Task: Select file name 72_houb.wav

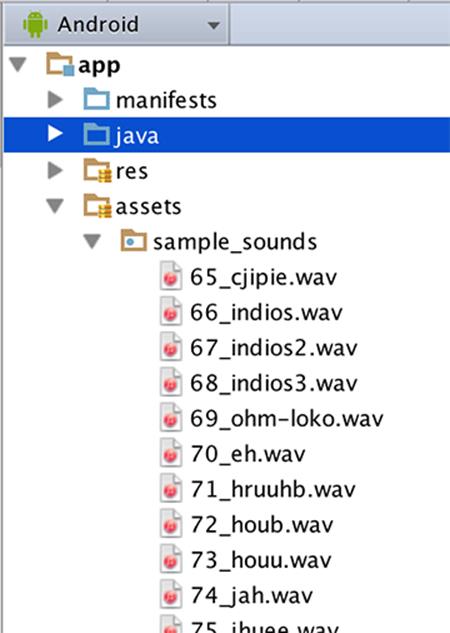Action: 262,526
